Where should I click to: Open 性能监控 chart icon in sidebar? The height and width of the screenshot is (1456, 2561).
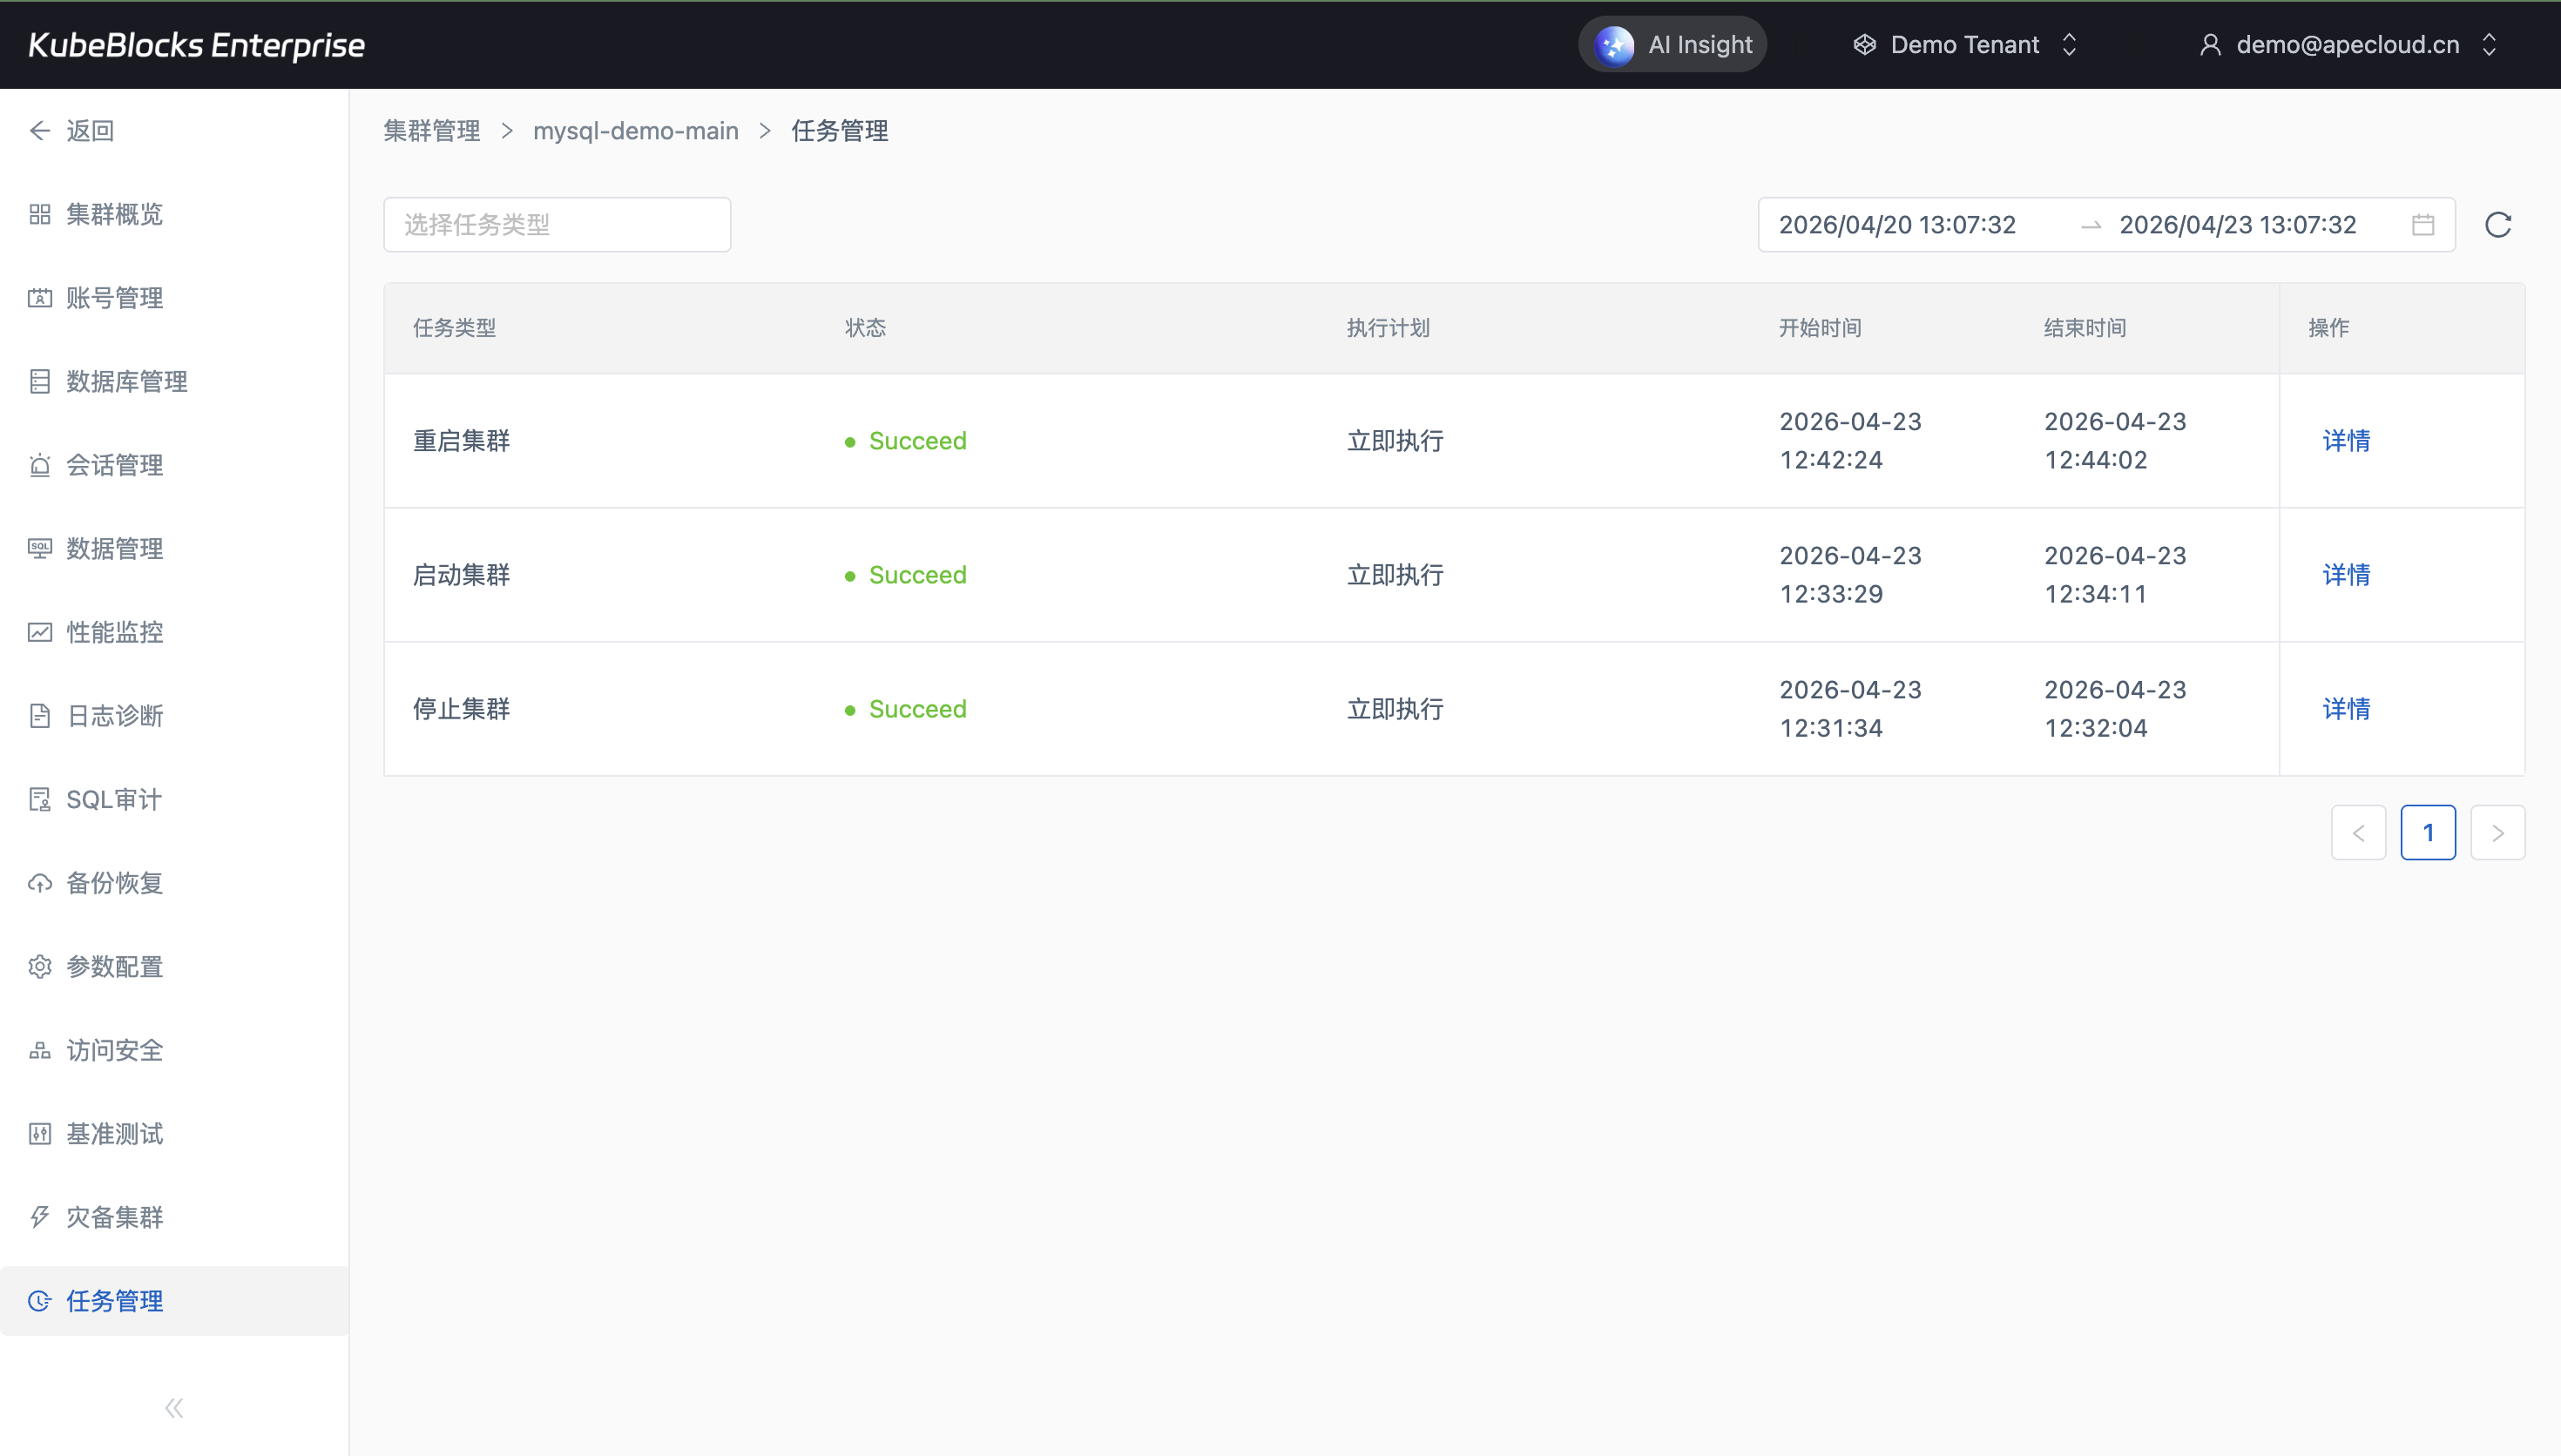(x=40, y=632)
